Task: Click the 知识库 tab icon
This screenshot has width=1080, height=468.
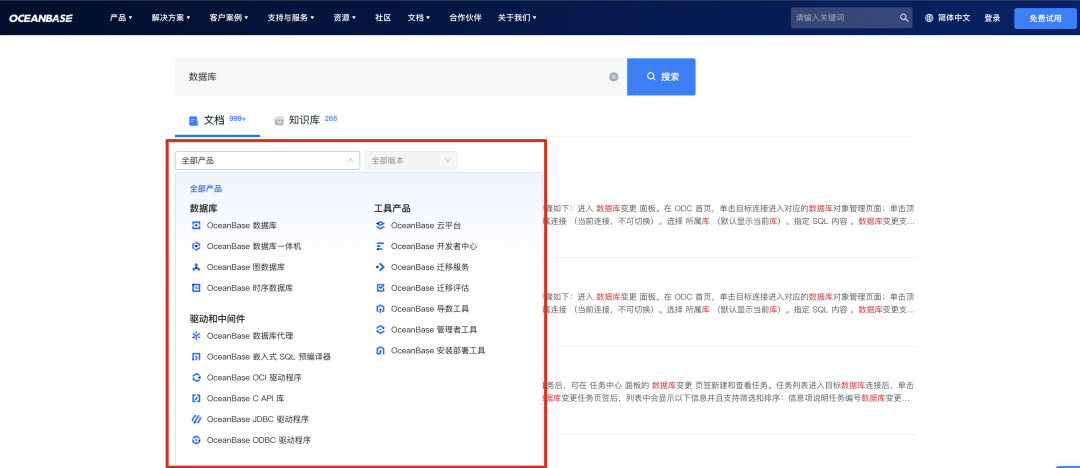Action: [279, 121]
